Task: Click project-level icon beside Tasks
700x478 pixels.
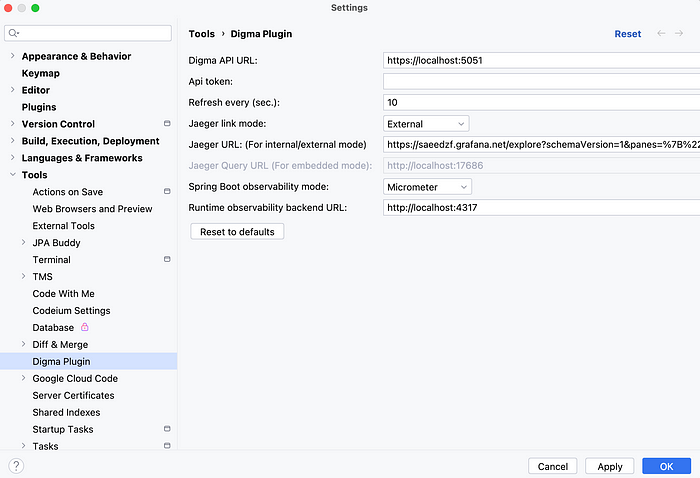Action: point(167,445)
